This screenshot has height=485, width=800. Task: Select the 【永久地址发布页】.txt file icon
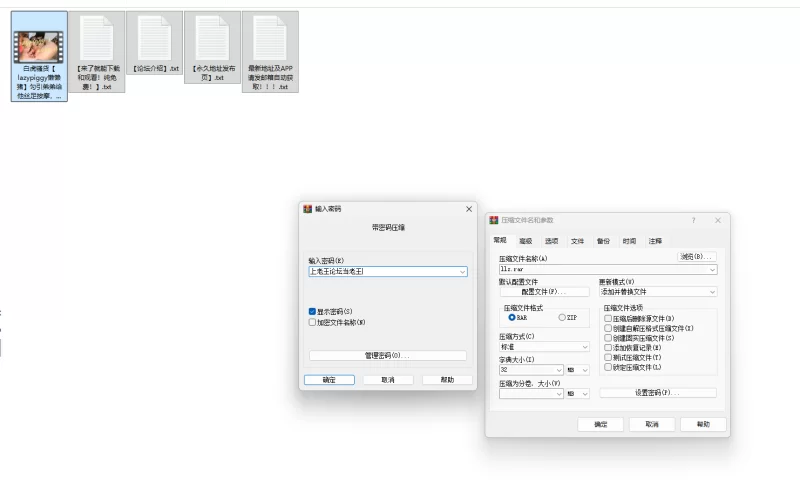click(x=212, y=38)
